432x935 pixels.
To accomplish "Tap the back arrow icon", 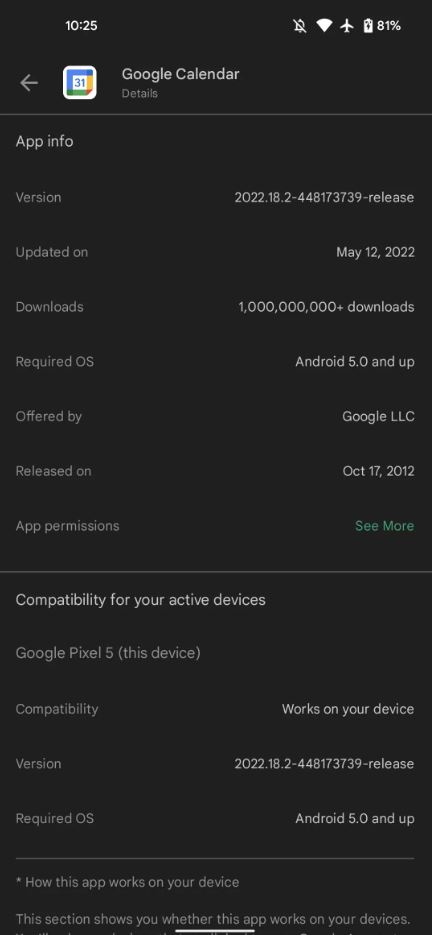I will (29, 83).
